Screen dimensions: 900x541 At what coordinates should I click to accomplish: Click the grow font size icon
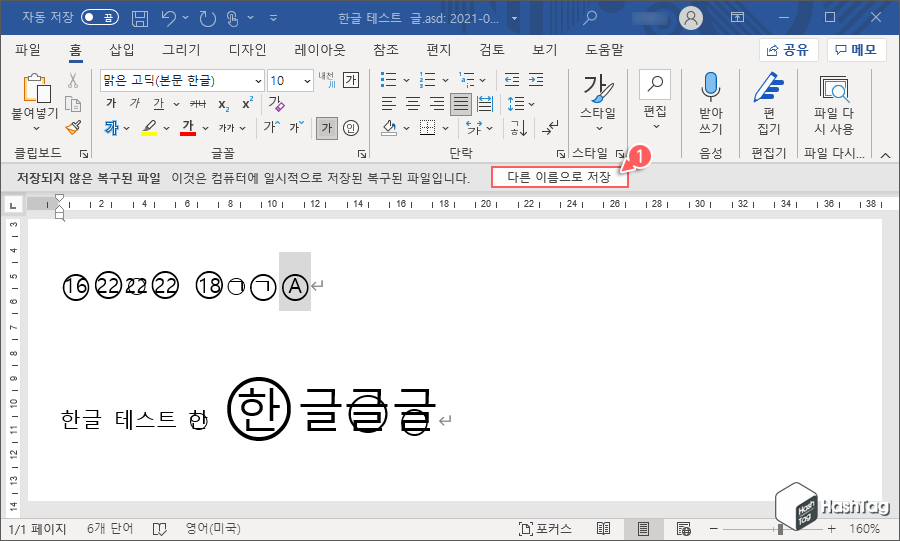pos(271,127)
